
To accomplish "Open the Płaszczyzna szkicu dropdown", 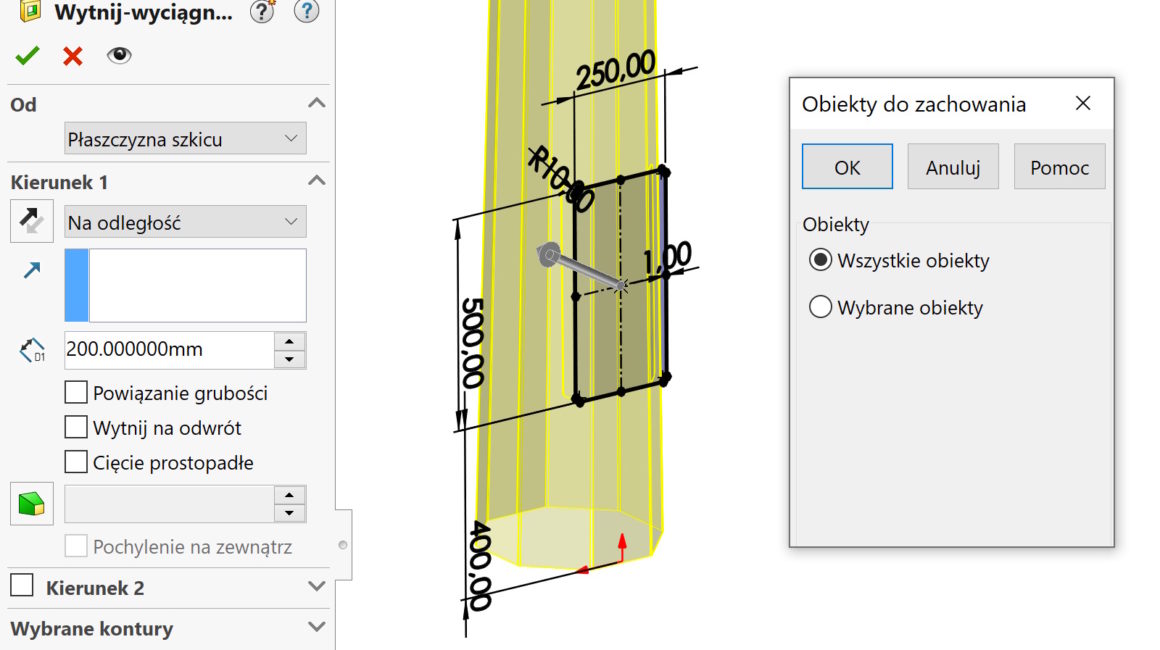I will [185, 139].
